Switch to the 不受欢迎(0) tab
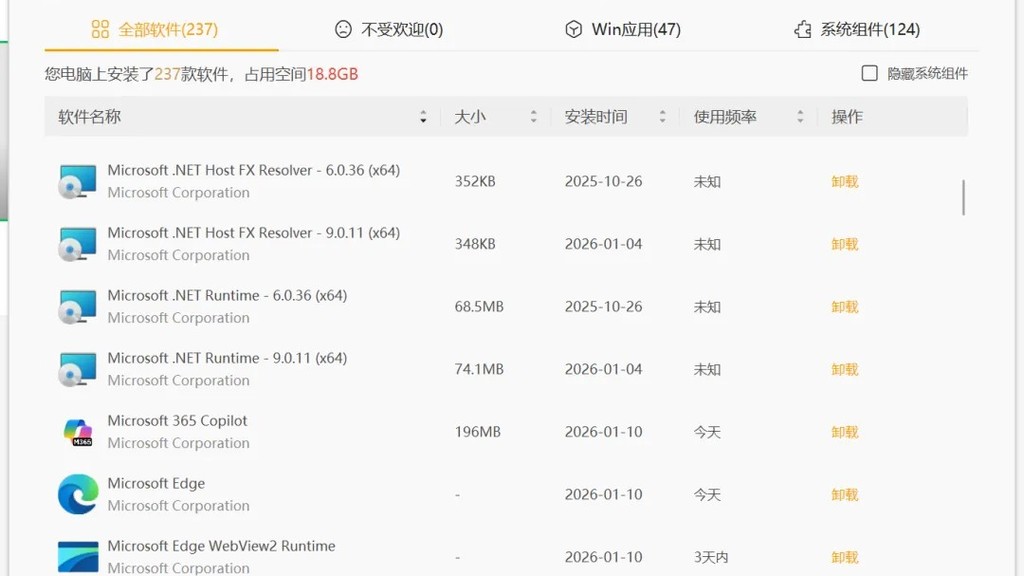The height and width of the screenshot is (576, 1024). (x=389, y=29)
